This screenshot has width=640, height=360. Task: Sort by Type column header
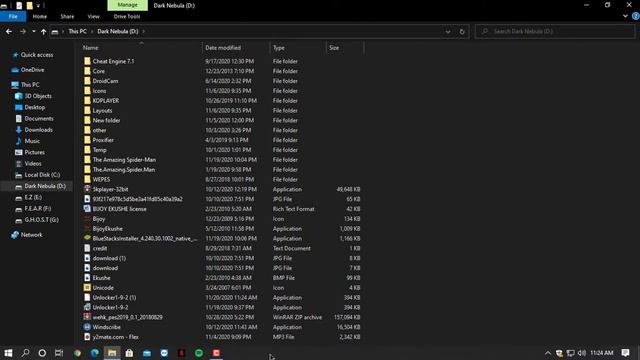279,48
